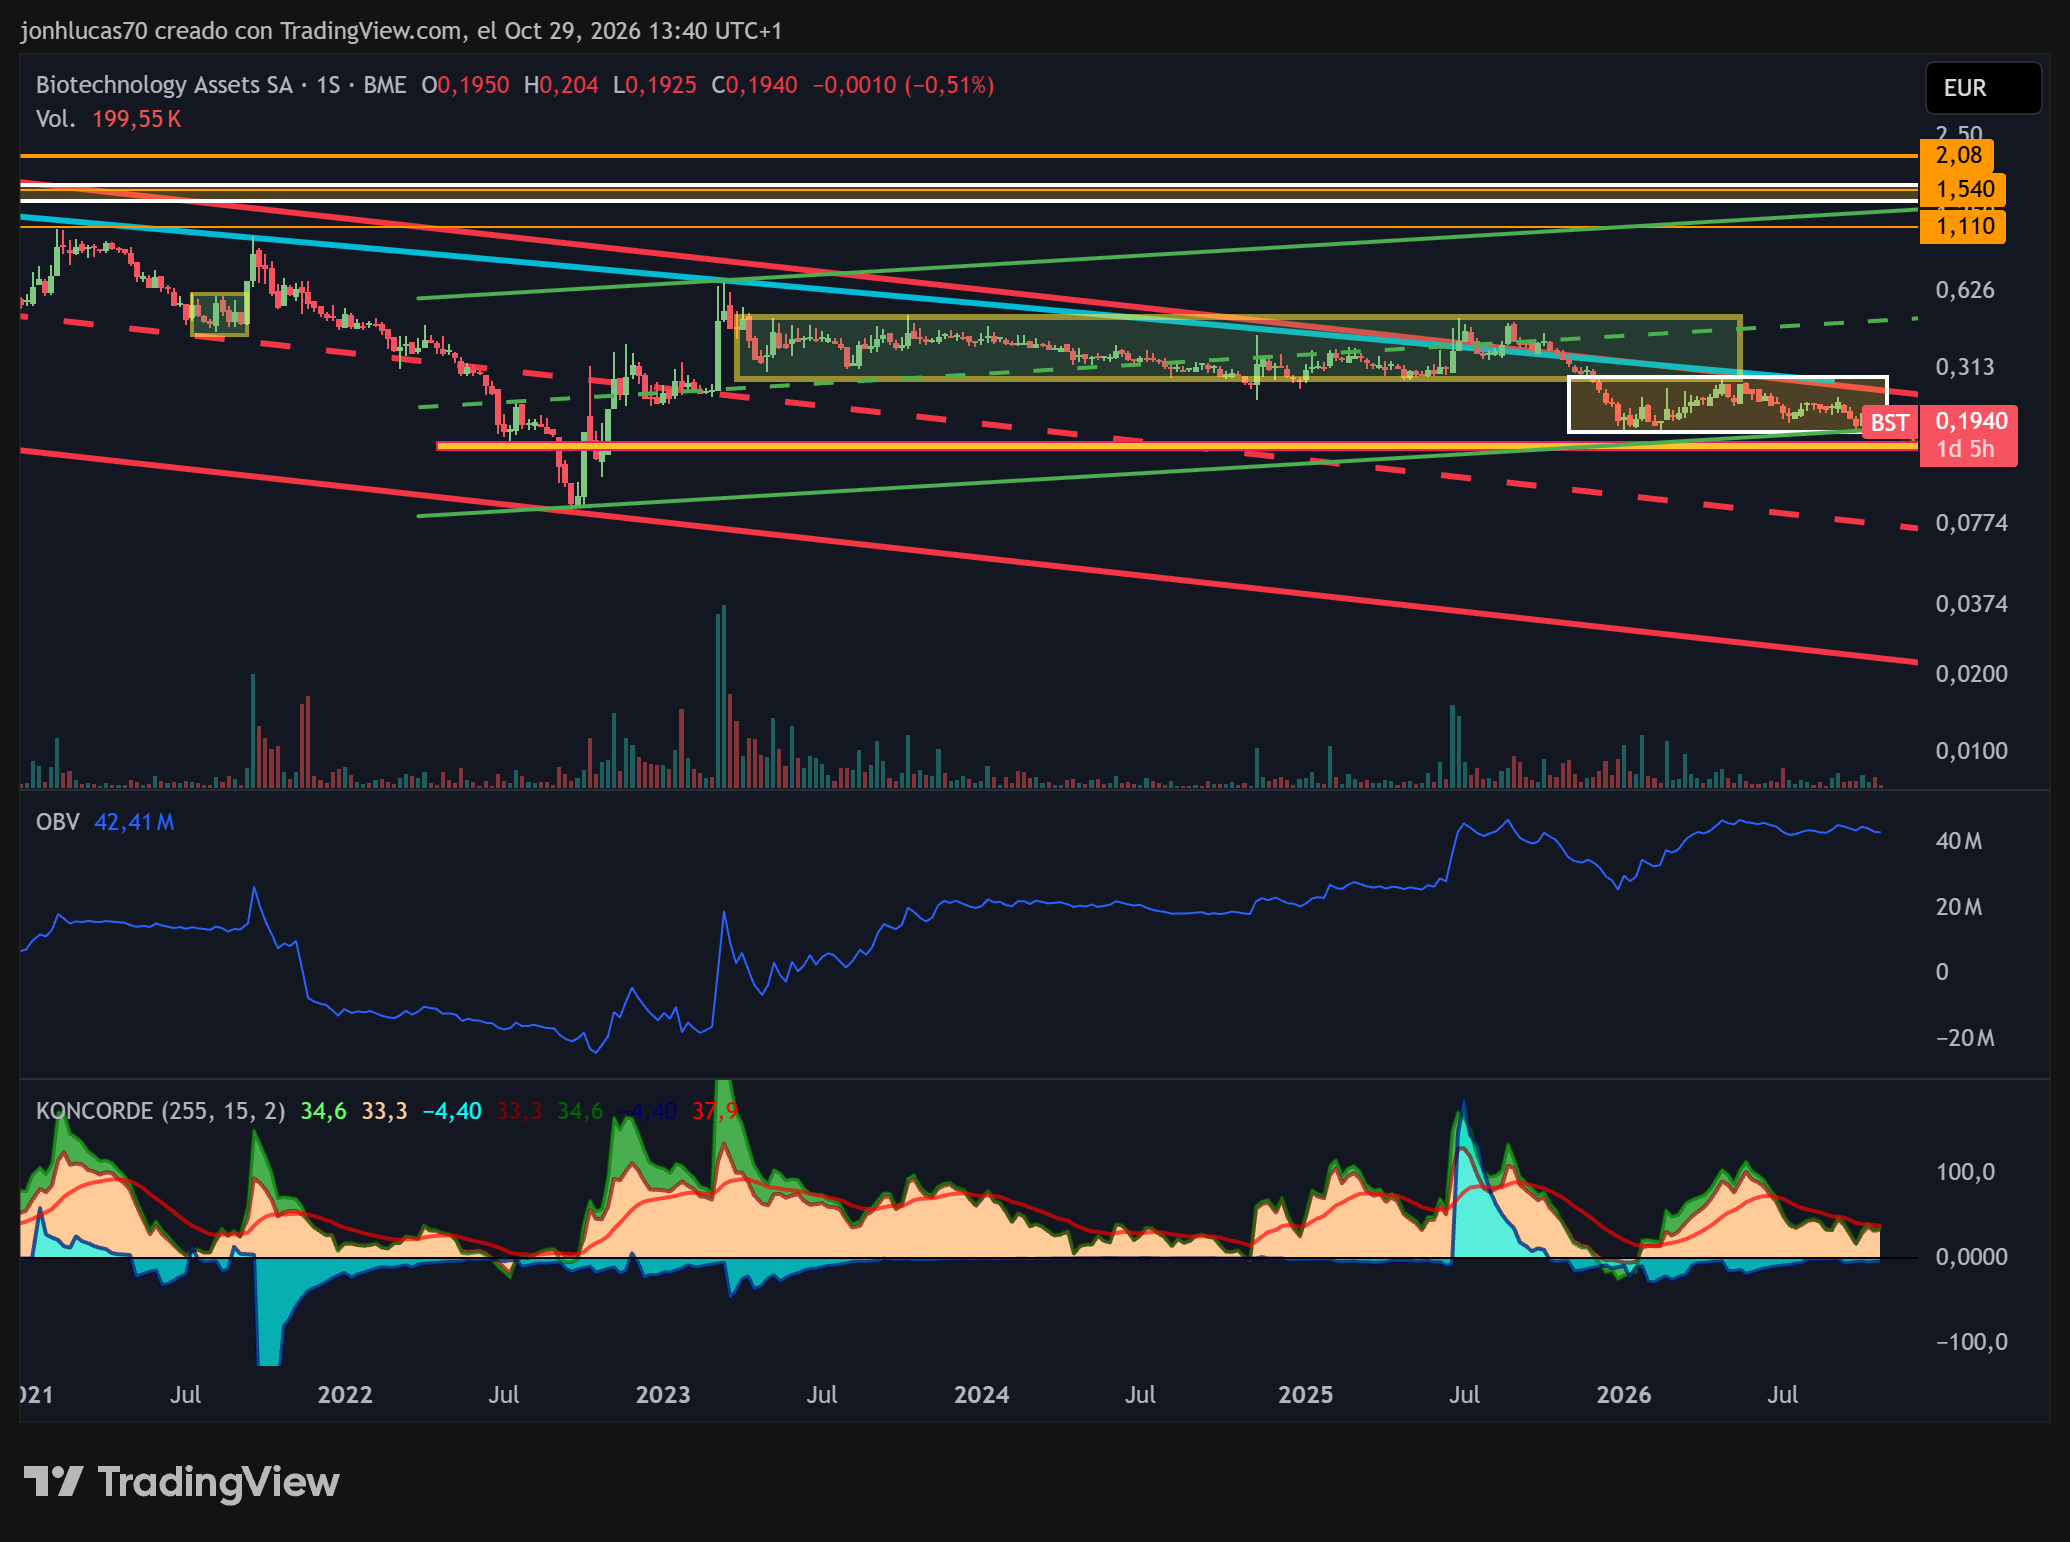Click the BST ticker price tag

click(x=1889, y=423)
